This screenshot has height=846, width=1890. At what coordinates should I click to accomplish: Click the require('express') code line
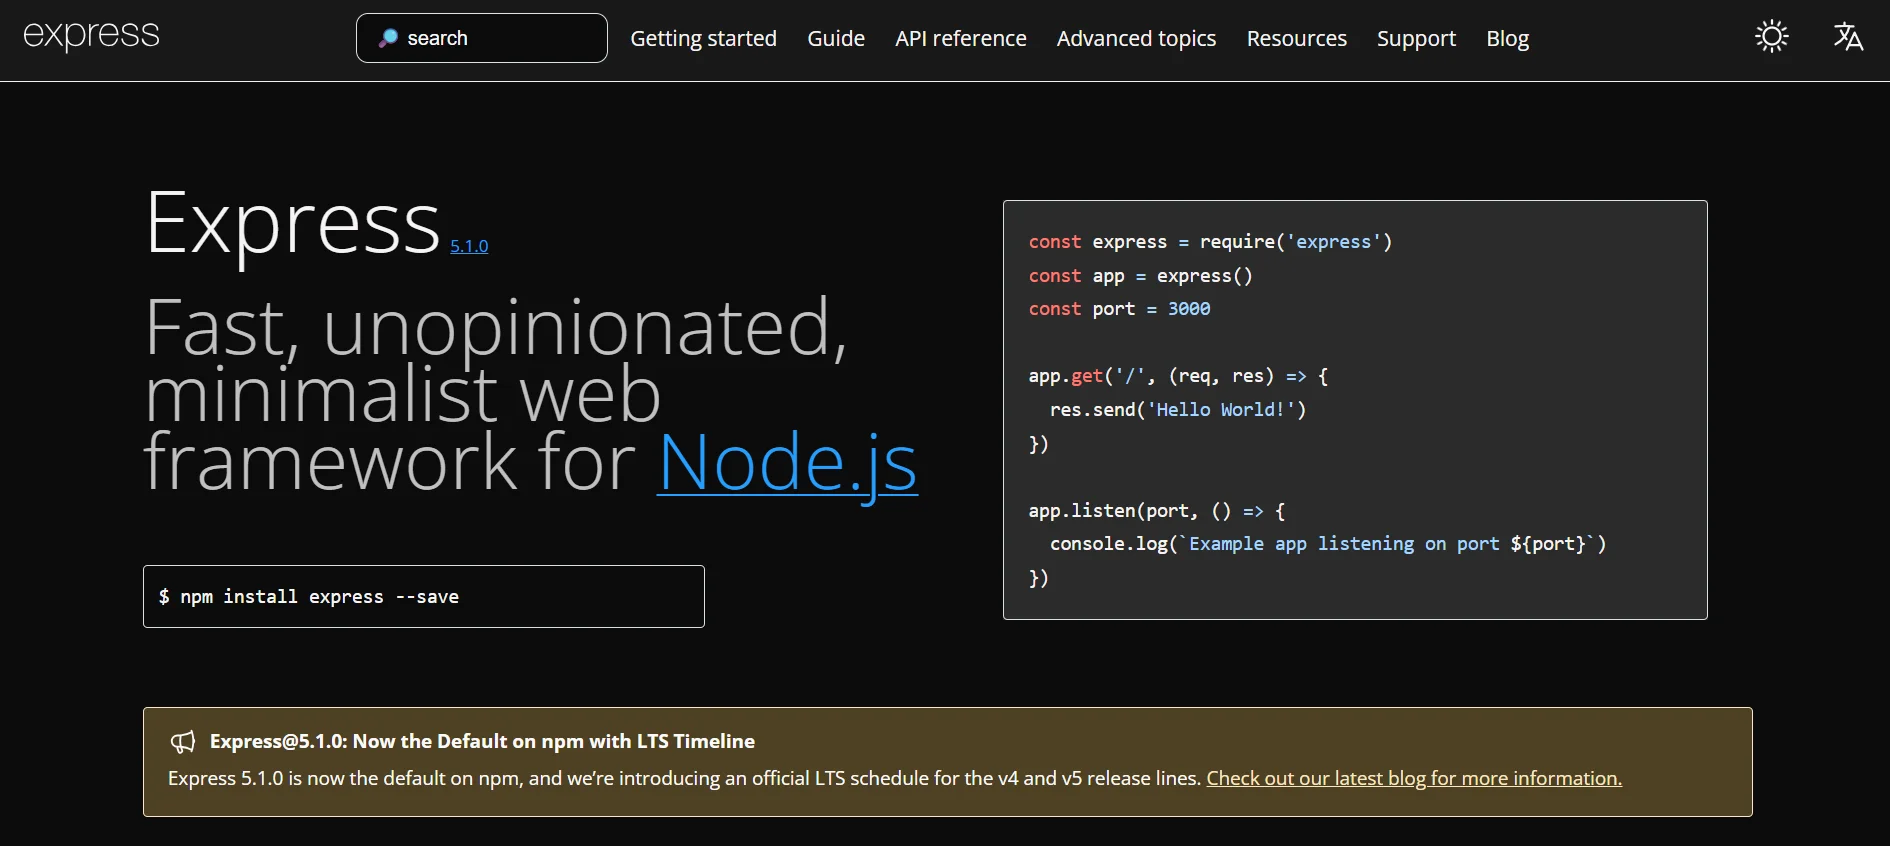coord(1210,242)
